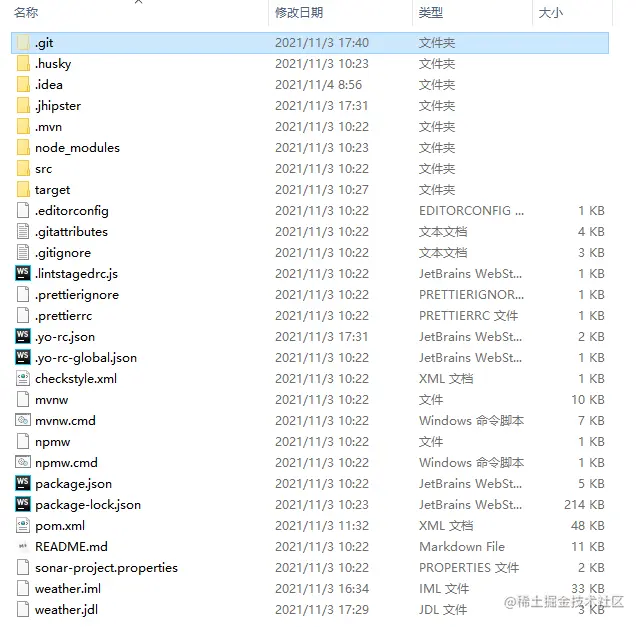Select the node_modules folder name
The height and width of the screenshot is (627, 642).
[x=77, y=148]
